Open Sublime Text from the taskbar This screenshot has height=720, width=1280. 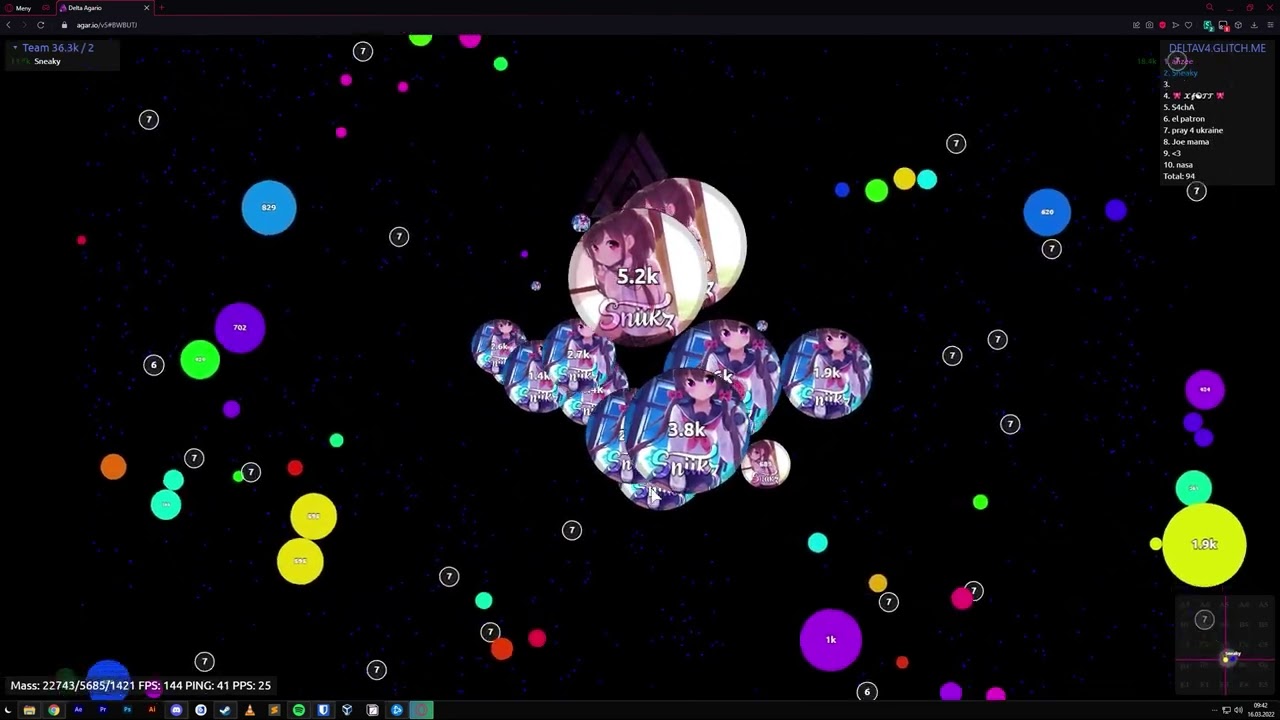274,710
